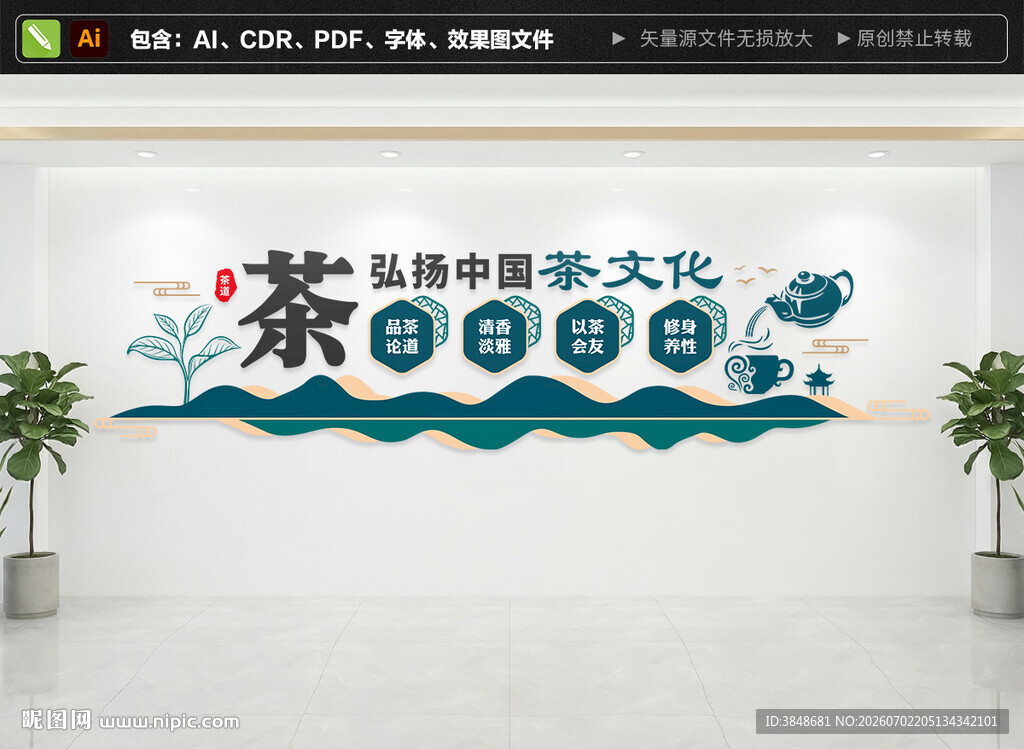Click the '以茶会友' hexagon badge
Image resolution: width=1024 pixels, height=749 pixels.
point(587,336)
